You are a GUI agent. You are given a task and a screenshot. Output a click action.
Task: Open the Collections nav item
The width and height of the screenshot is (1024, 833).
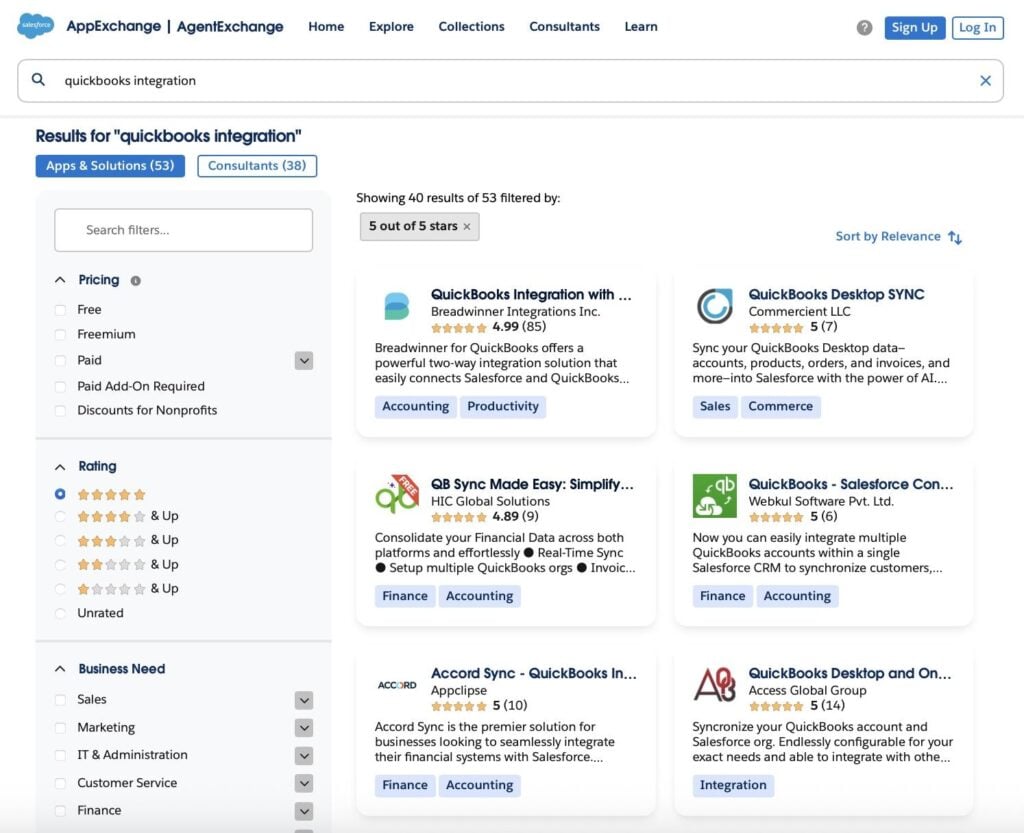tap(472, 27)
